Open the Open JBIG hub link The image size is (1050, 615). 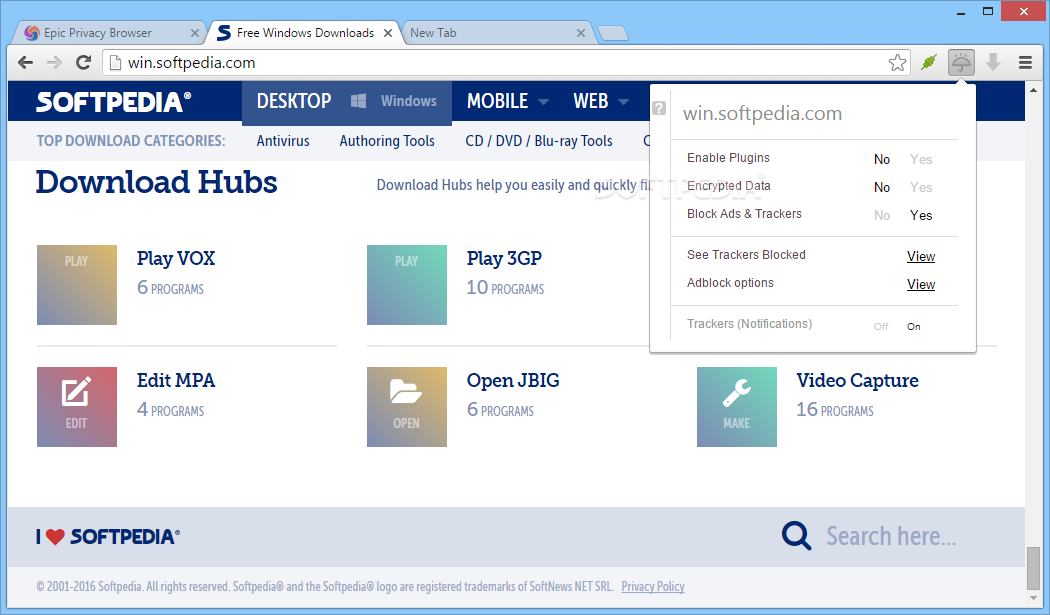pos(513,381)
